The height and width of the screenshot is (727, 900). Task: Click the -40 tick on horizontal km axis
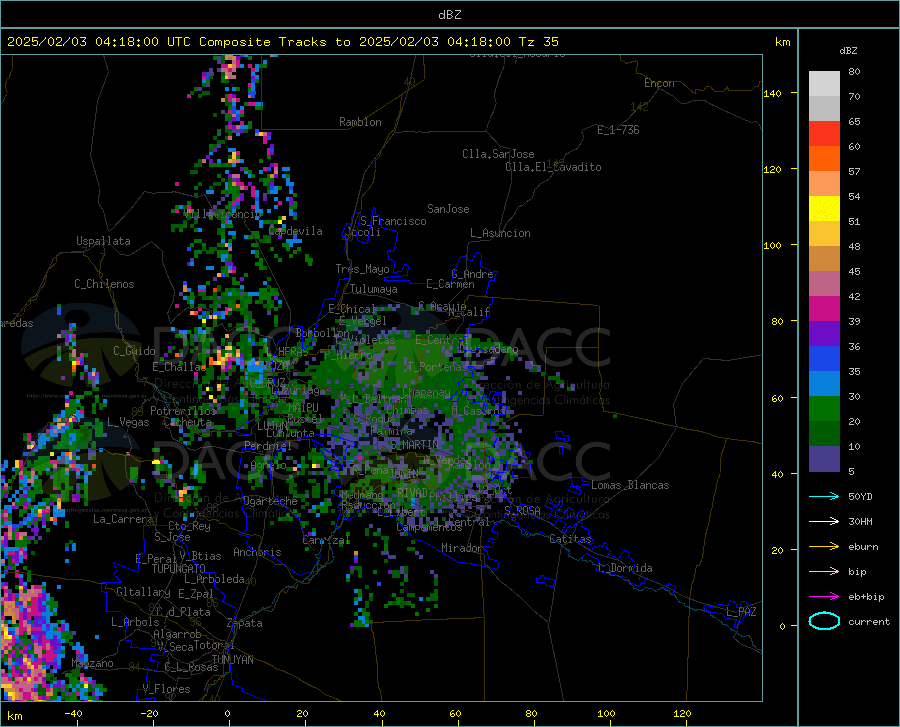point(73,714)
